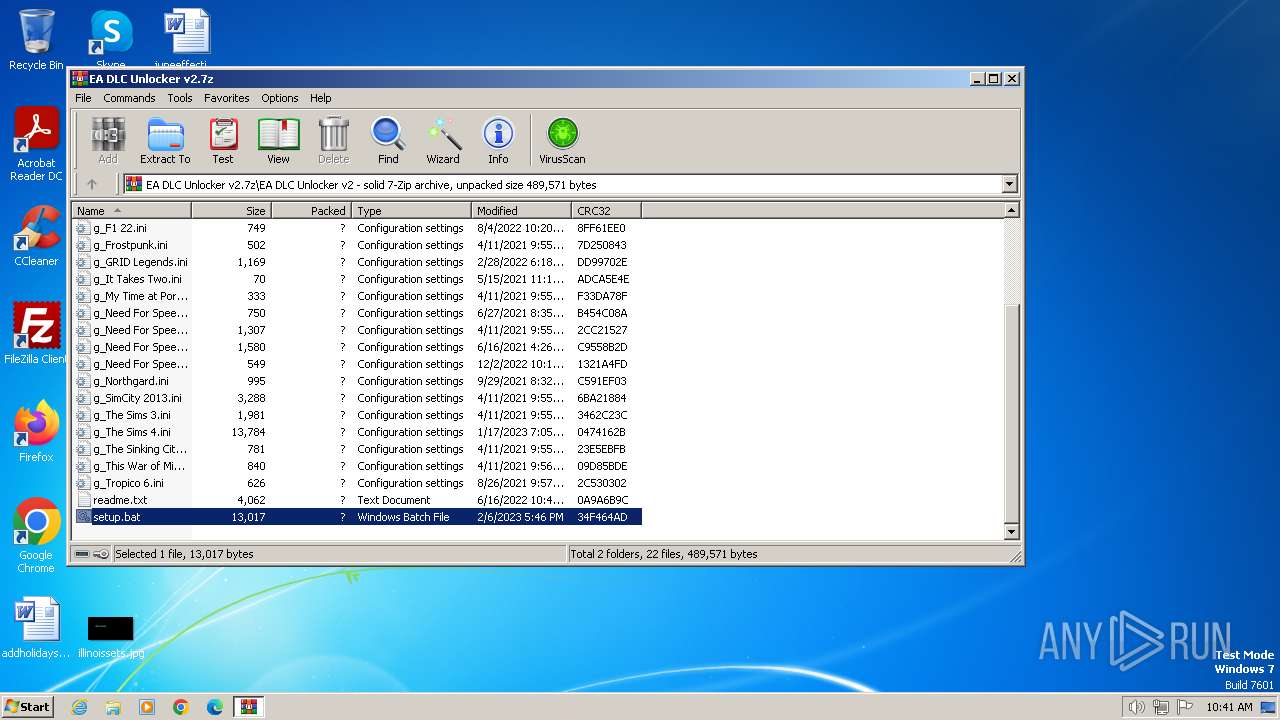1280x720 pixels.
Task: Go up one folder level arrow
Action: pyautogui.click(x=92, y=184)
